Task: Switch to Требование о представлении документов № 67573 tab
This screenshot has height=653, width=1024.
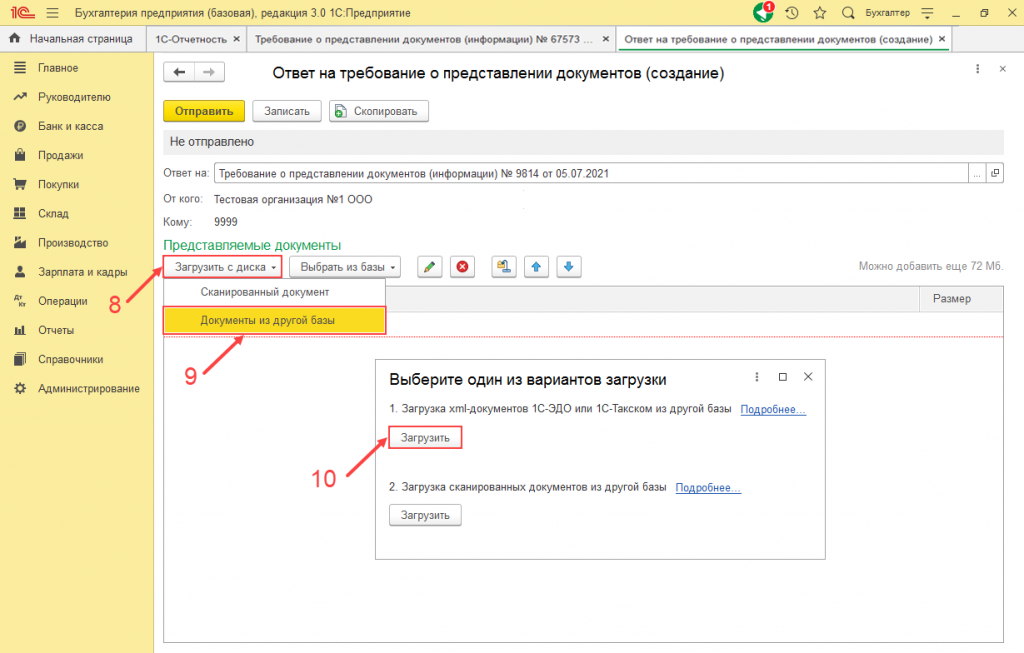Action: click(424, 39)
